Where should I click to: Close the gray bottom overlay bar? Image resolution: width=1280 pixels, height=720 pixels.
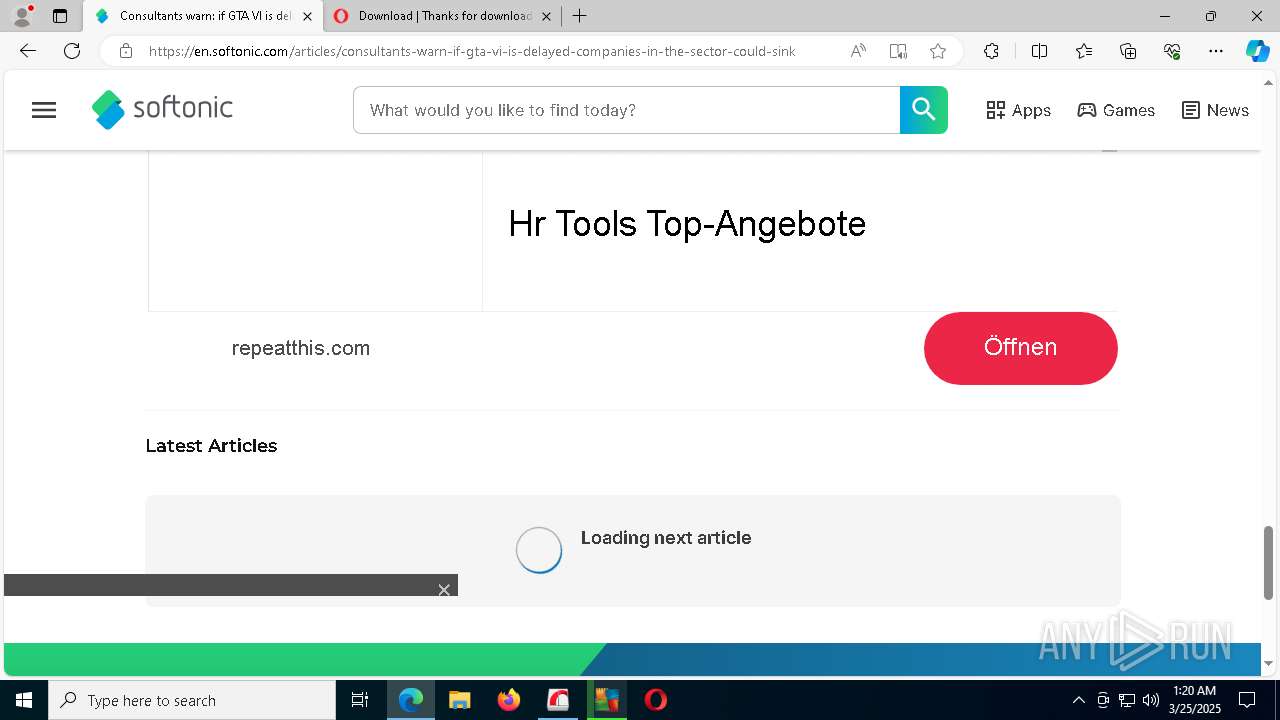click(444, 590)
